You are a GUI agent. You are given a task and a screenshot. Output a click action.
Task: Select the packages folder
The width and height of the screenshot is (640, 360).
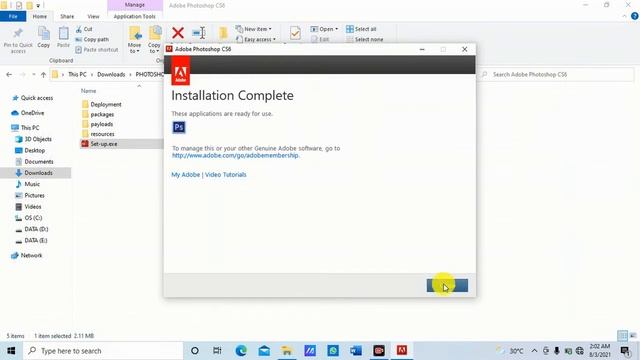click(x=98, y=115)
